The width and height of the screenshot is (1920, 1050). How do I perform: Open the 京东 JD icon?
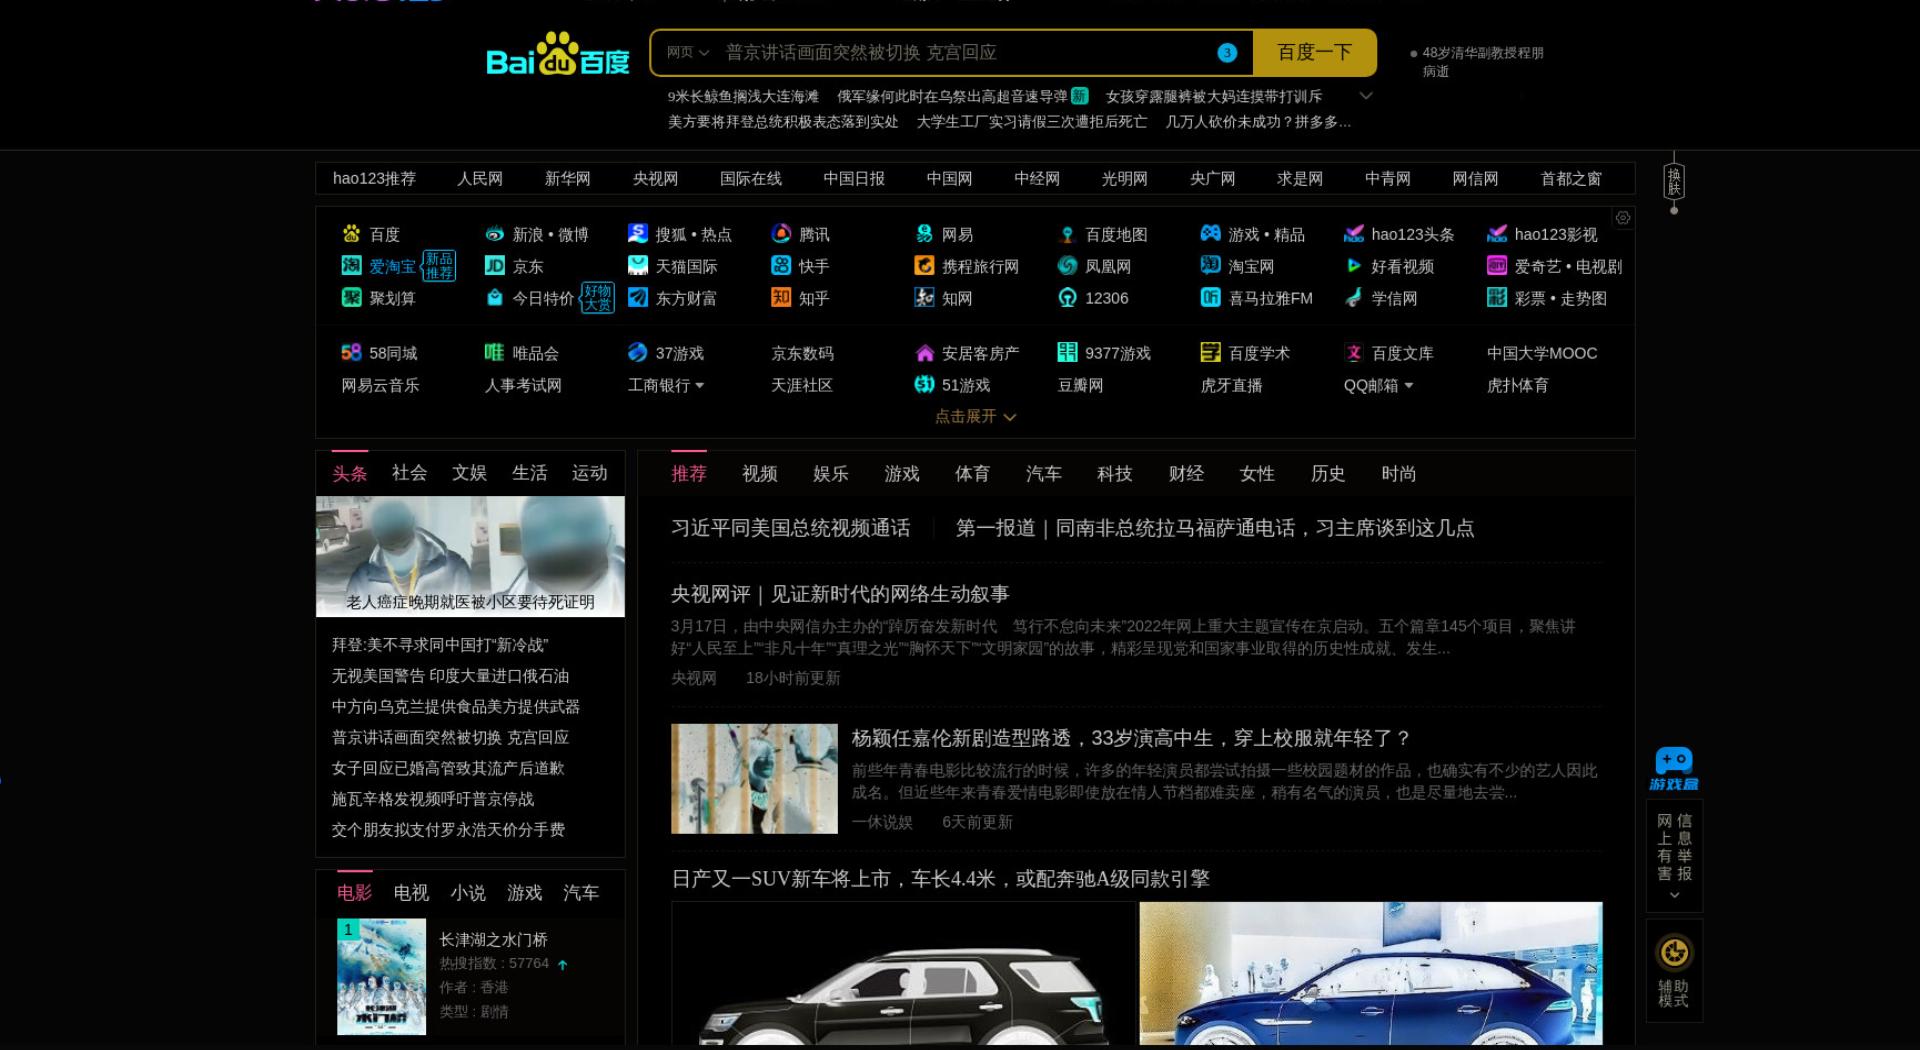(x=494, y=266)
